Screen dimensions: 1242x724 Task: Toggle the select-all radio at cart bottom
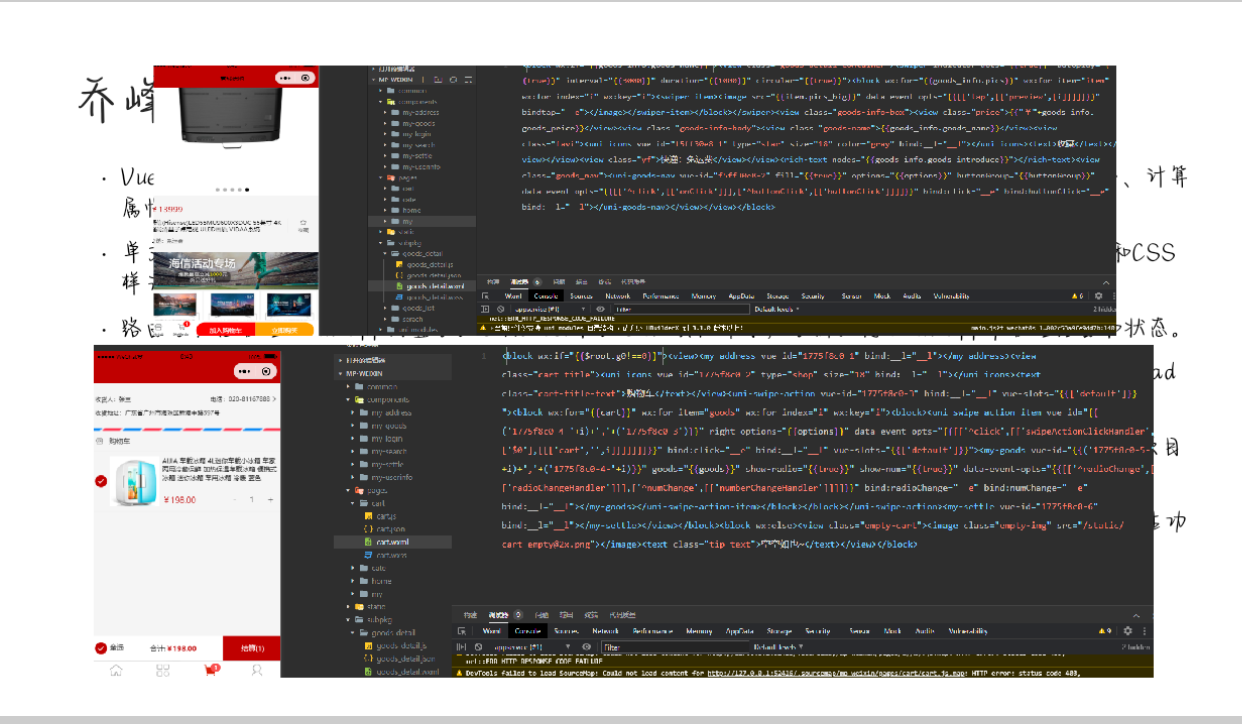click(100, 648)
